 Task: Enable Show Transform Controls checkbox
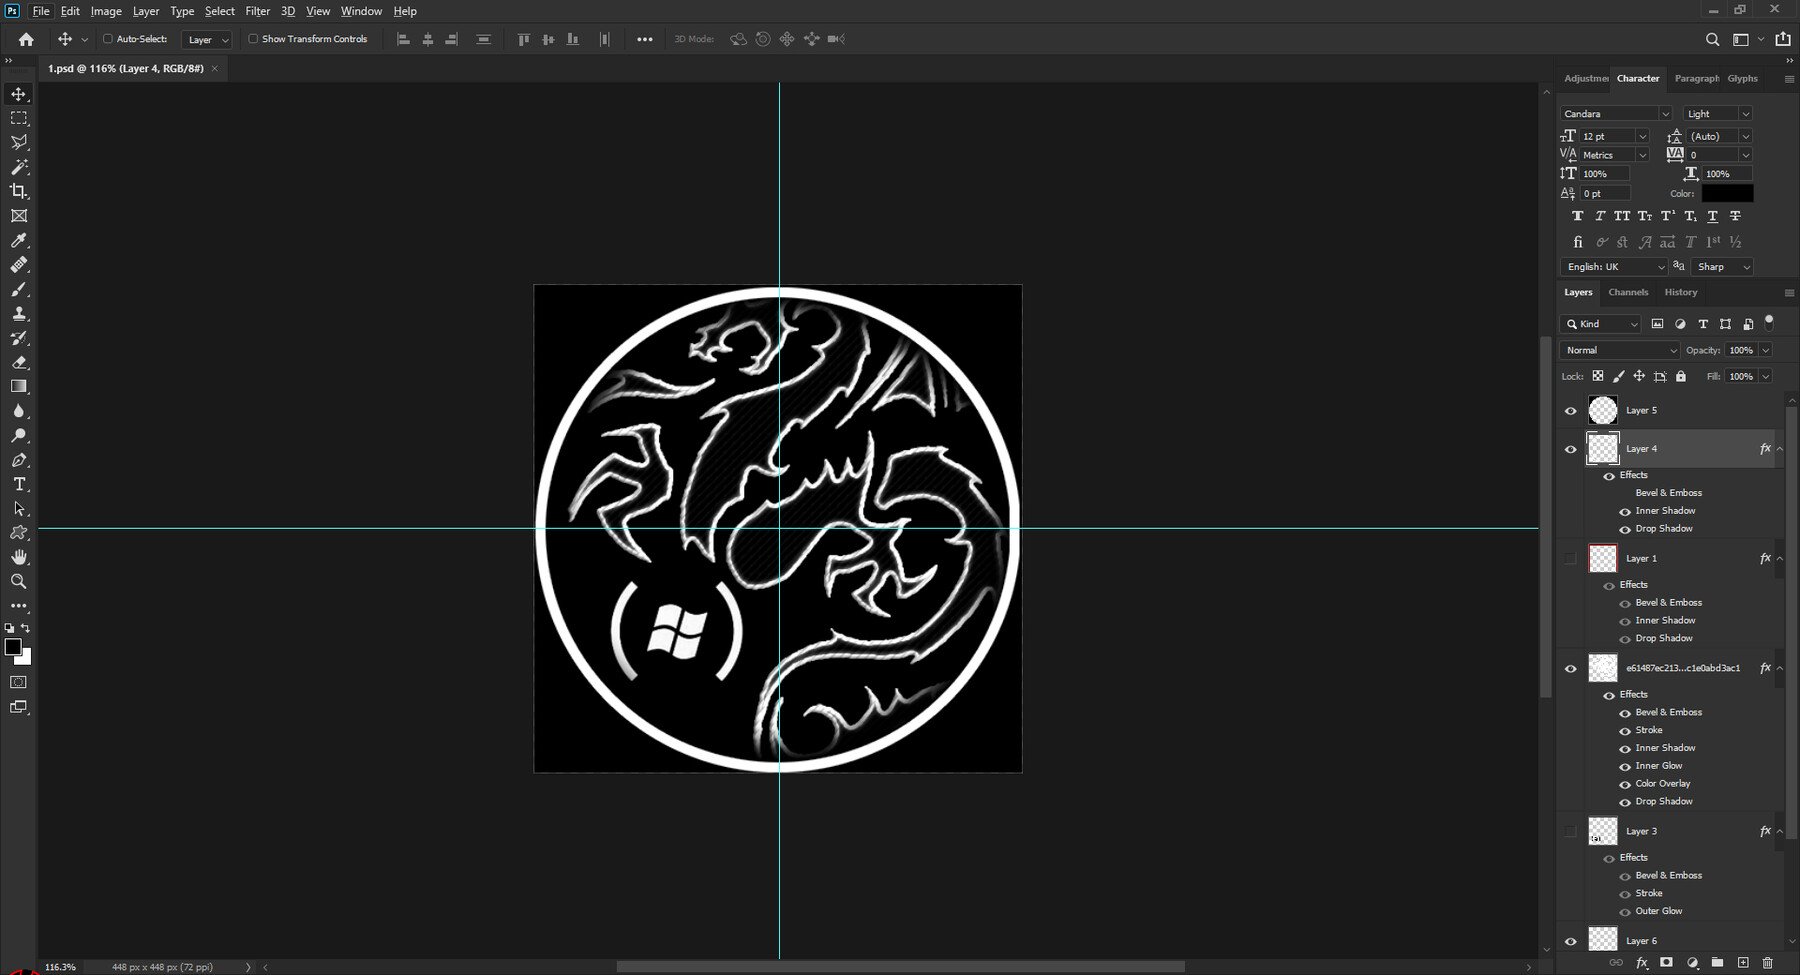click(253, 39)
